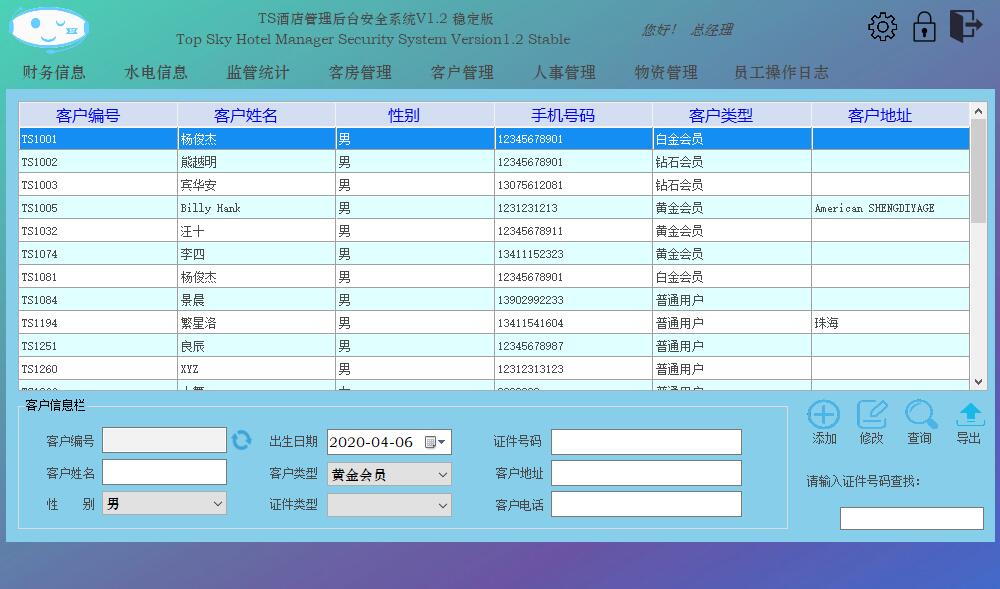The image size is (1000, 589).
Task: Click the 证件号码 search input field
Action: [911, 518]
